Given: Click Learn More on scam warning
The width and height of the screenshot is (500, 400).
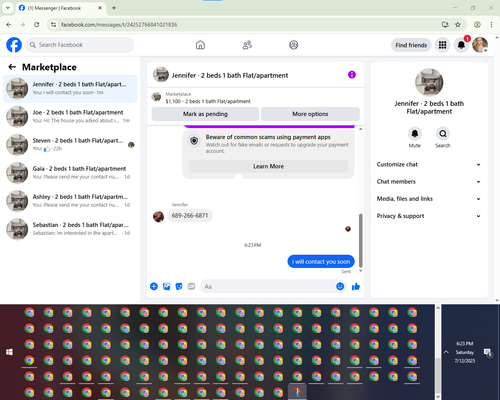Looking at the screenshot, I should pyautogui.click(x=268, y=166).
